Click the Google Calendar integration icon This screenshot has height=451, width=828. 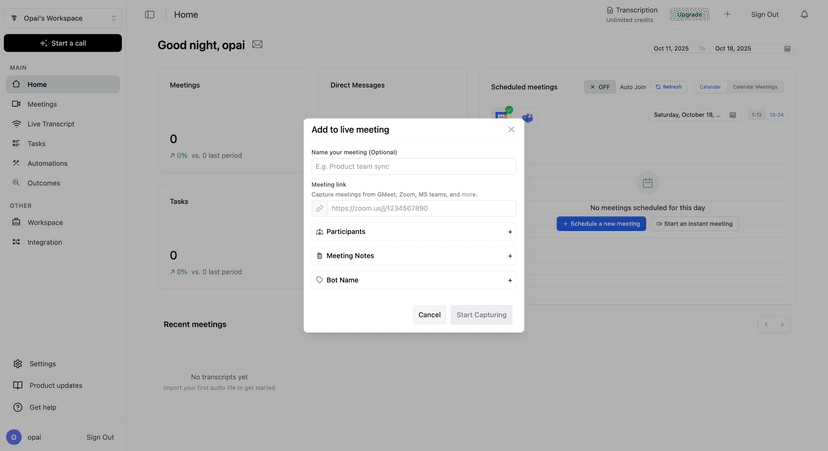[x=501, y=116]
